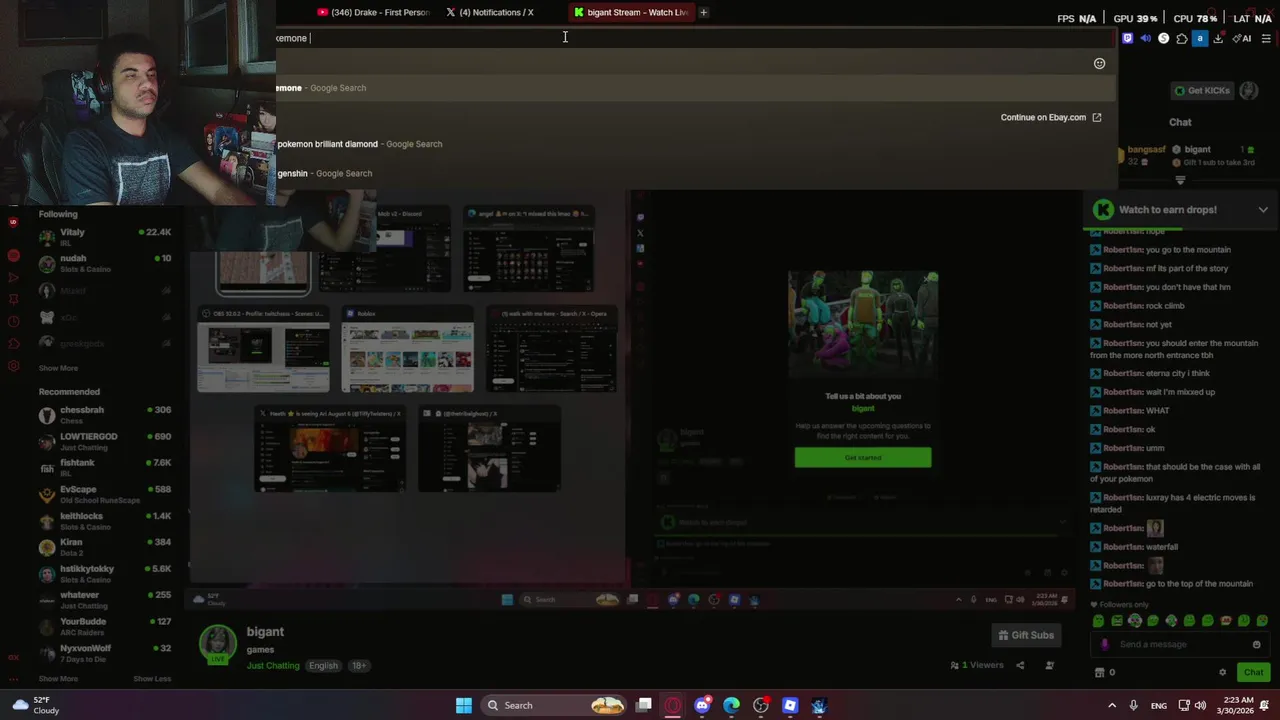This screenshot has width=1280, height=720.
Task: Click the system tray microphone icon
Action: 1133,705
